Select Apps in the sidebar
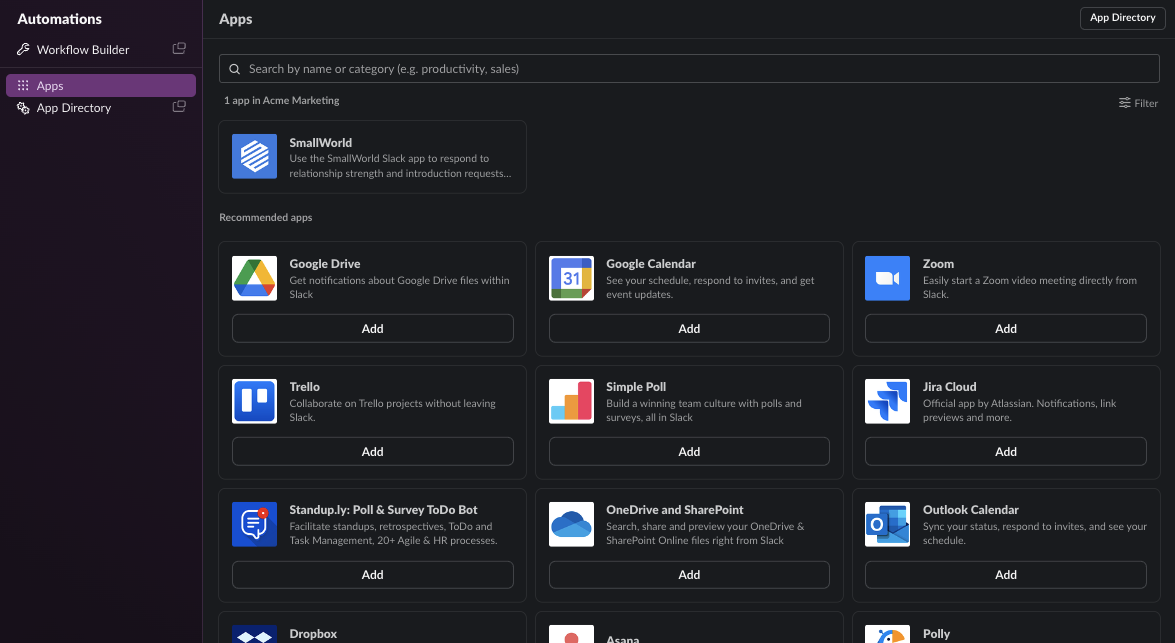The image size is (1175, 643). (50, 86)
